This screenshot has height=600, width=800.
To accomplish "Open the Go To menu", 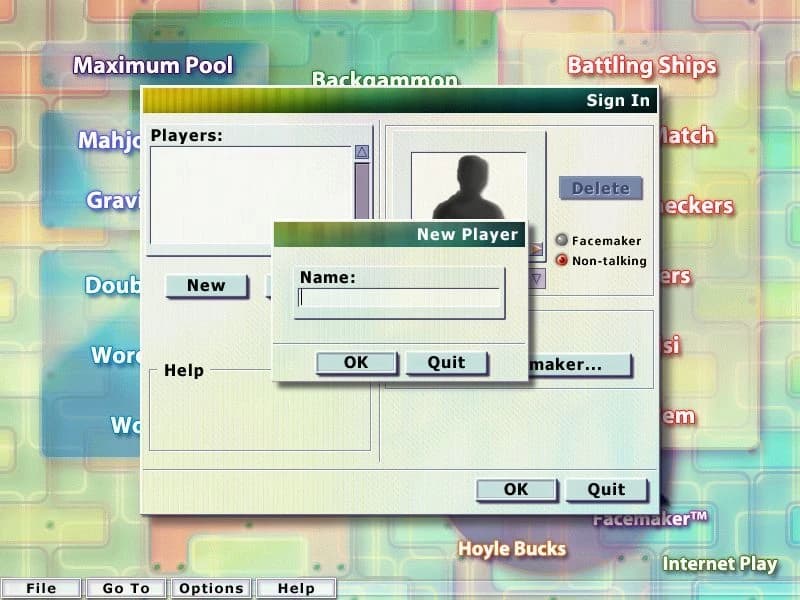I will point(124,588).
